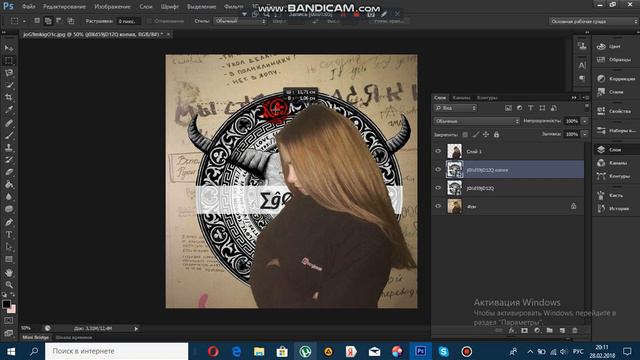Toggle lock all padlock icon
Screen dimensions: 640x360
pyautogui.click(x=496, y=134)
